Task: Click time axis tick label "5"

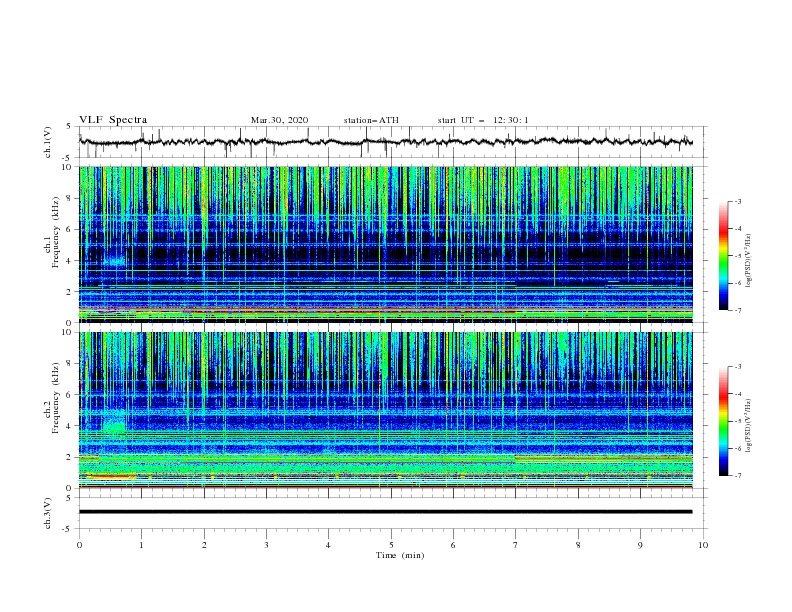Action: coord(391,545)
